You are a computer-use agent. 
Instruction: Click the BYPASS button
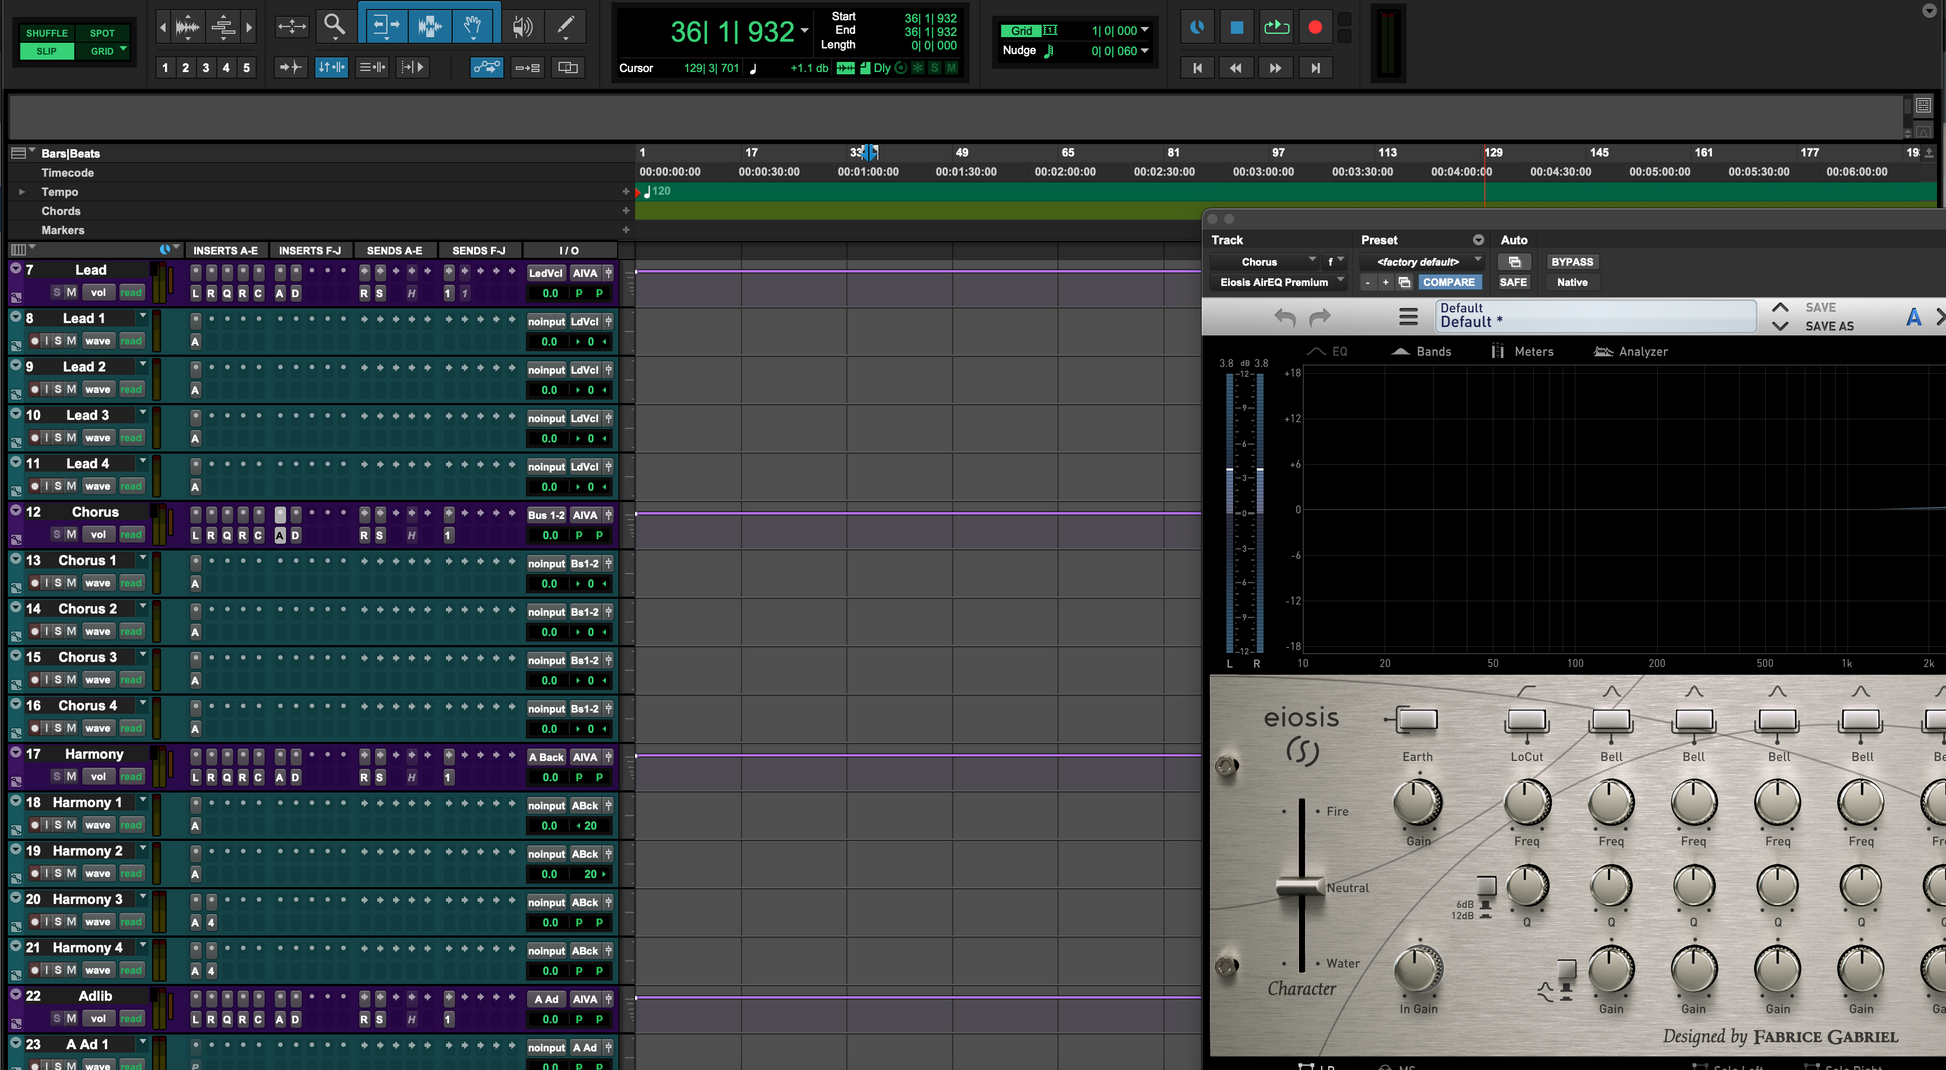[x=1571, y=262]
